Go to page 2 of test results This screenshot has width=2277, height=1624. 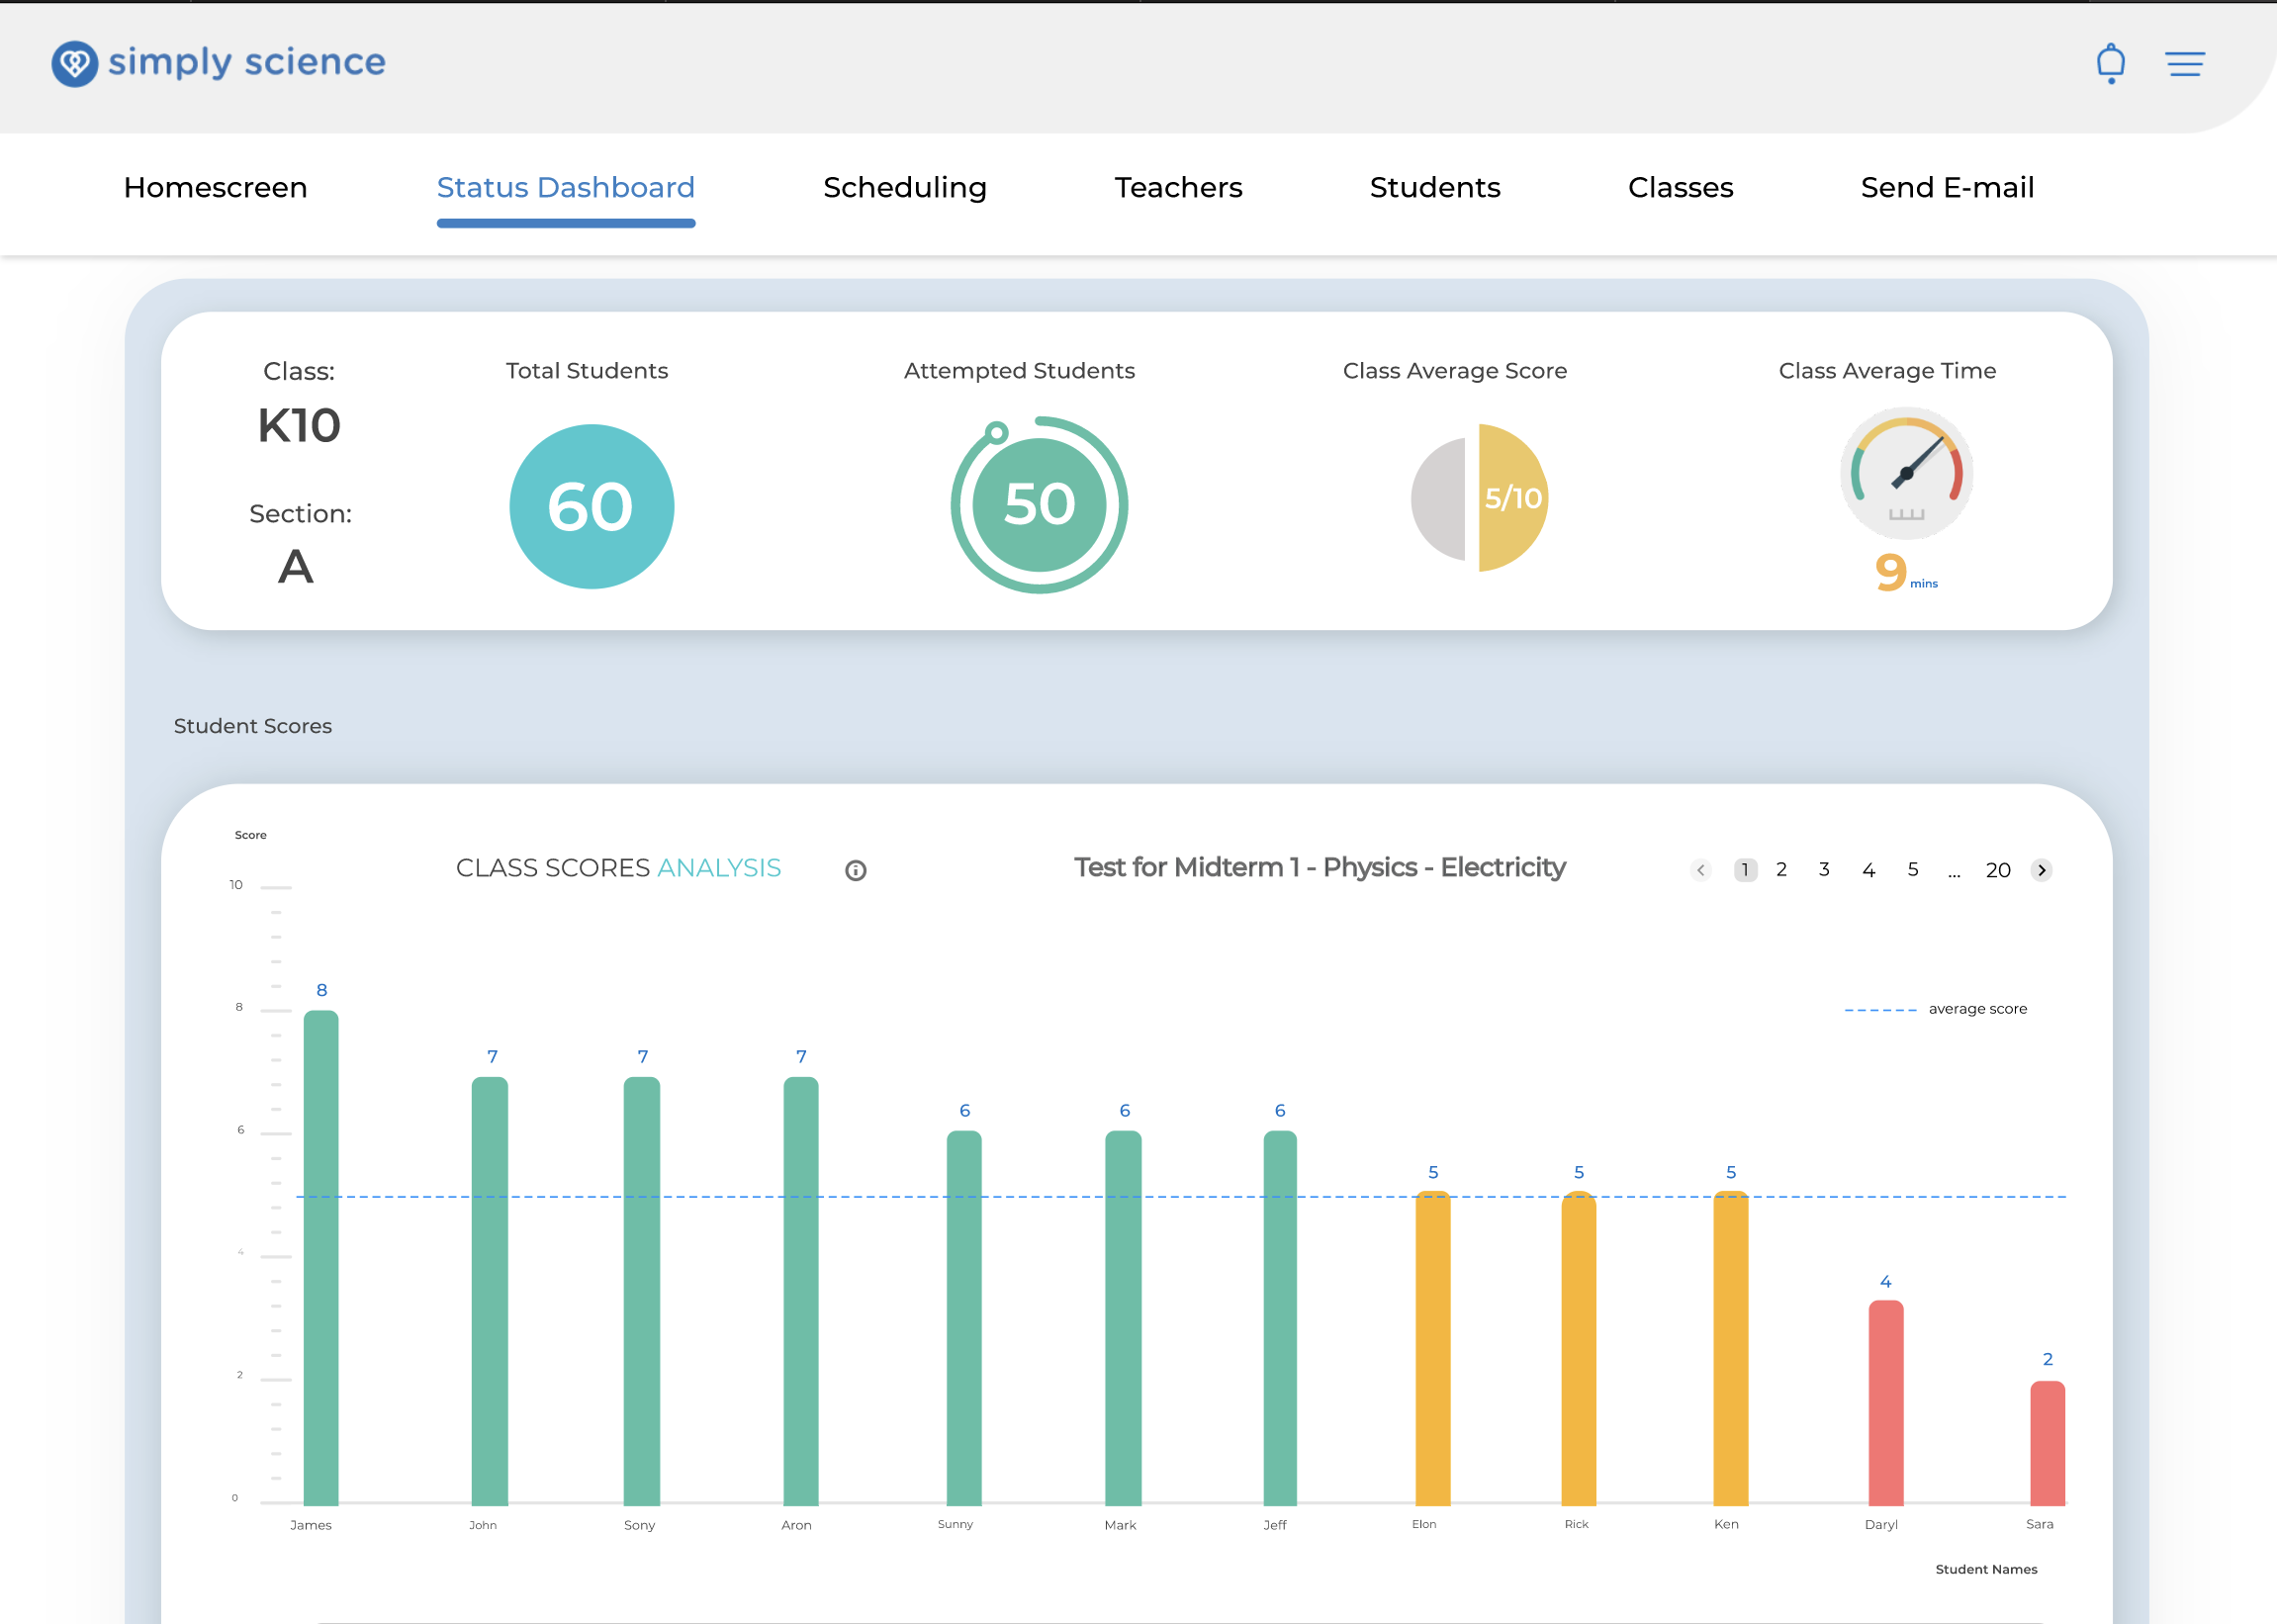coord(1781,870)
